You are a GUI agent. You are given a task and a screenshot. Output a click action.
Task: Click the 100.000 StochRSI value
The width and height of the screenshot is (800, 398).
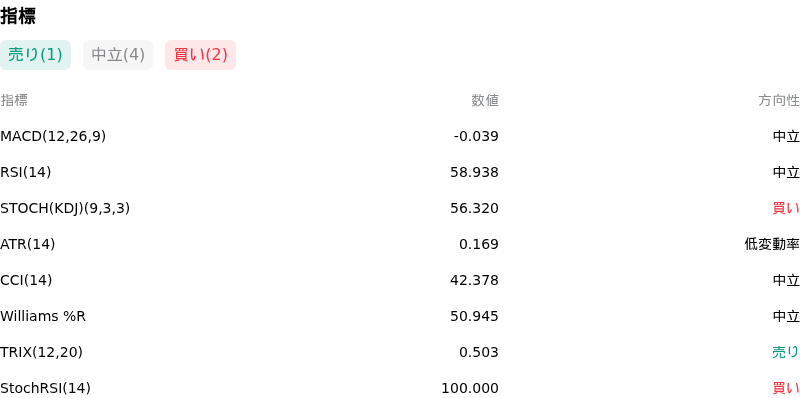[470, 388]
